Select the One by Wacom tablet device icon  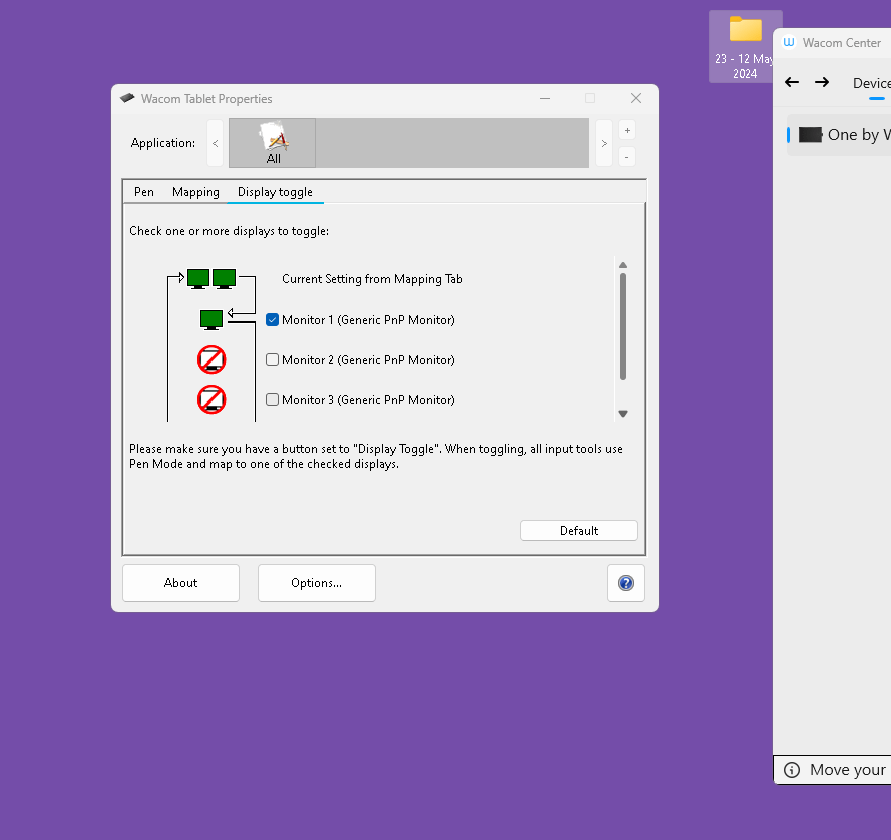[x=810, y=135]
